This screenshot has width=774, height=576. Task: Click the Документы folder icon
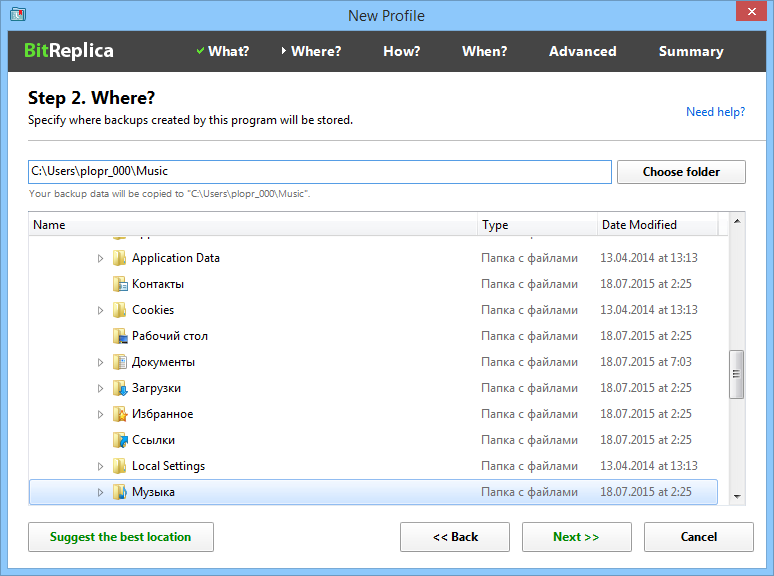(119, 362)
